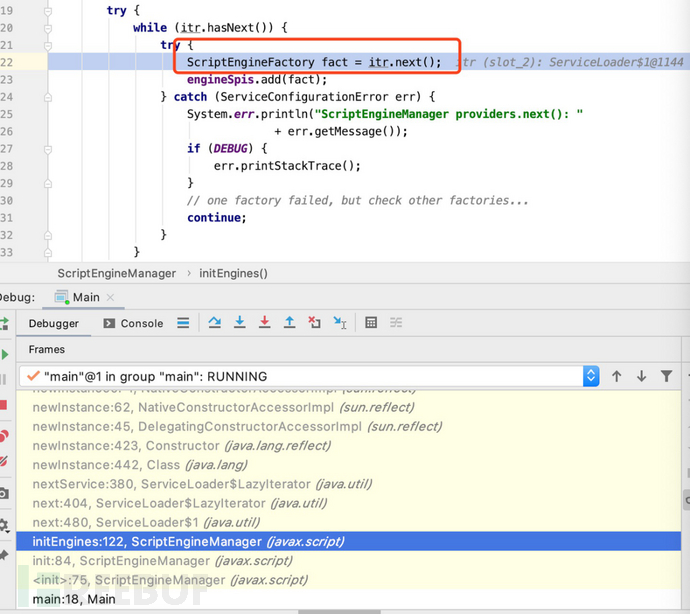Close the Main debug session tab
690x614 pixels.
click(x=110, y=298)
